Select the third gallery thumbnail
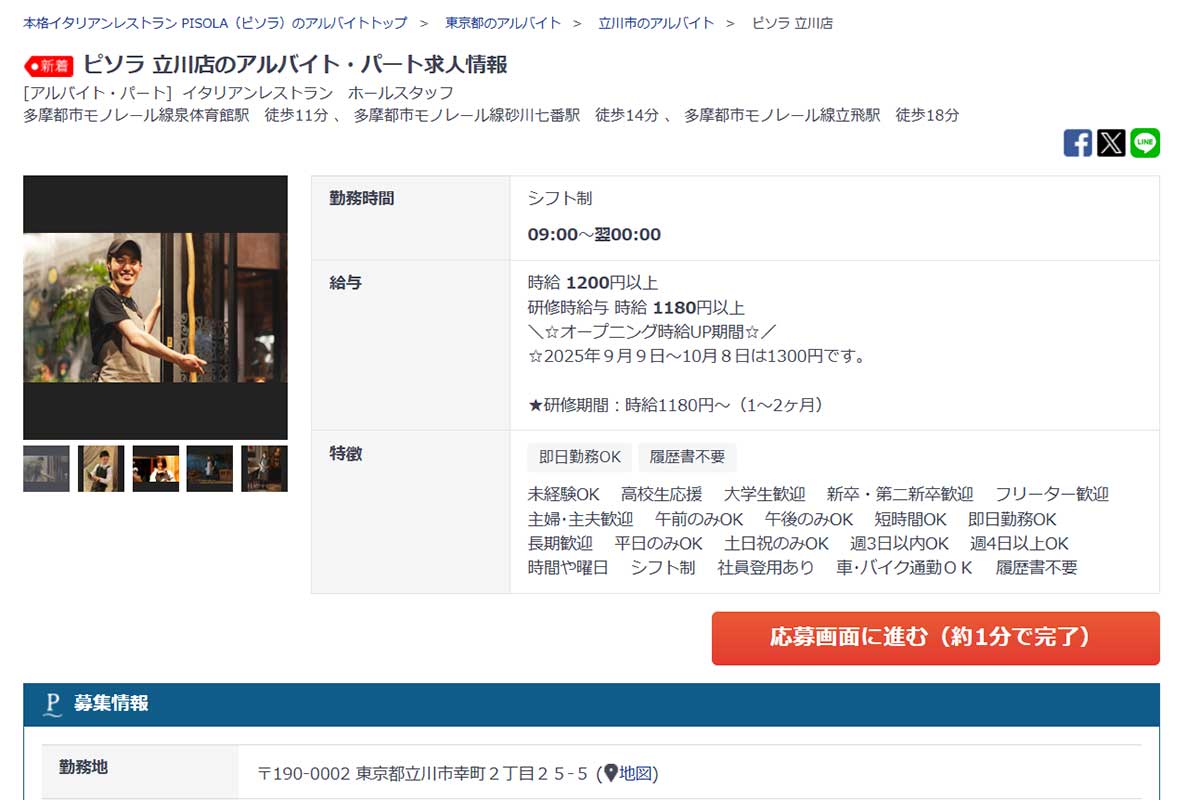Viewport: 1200px width, 800px height. point(156,468)
